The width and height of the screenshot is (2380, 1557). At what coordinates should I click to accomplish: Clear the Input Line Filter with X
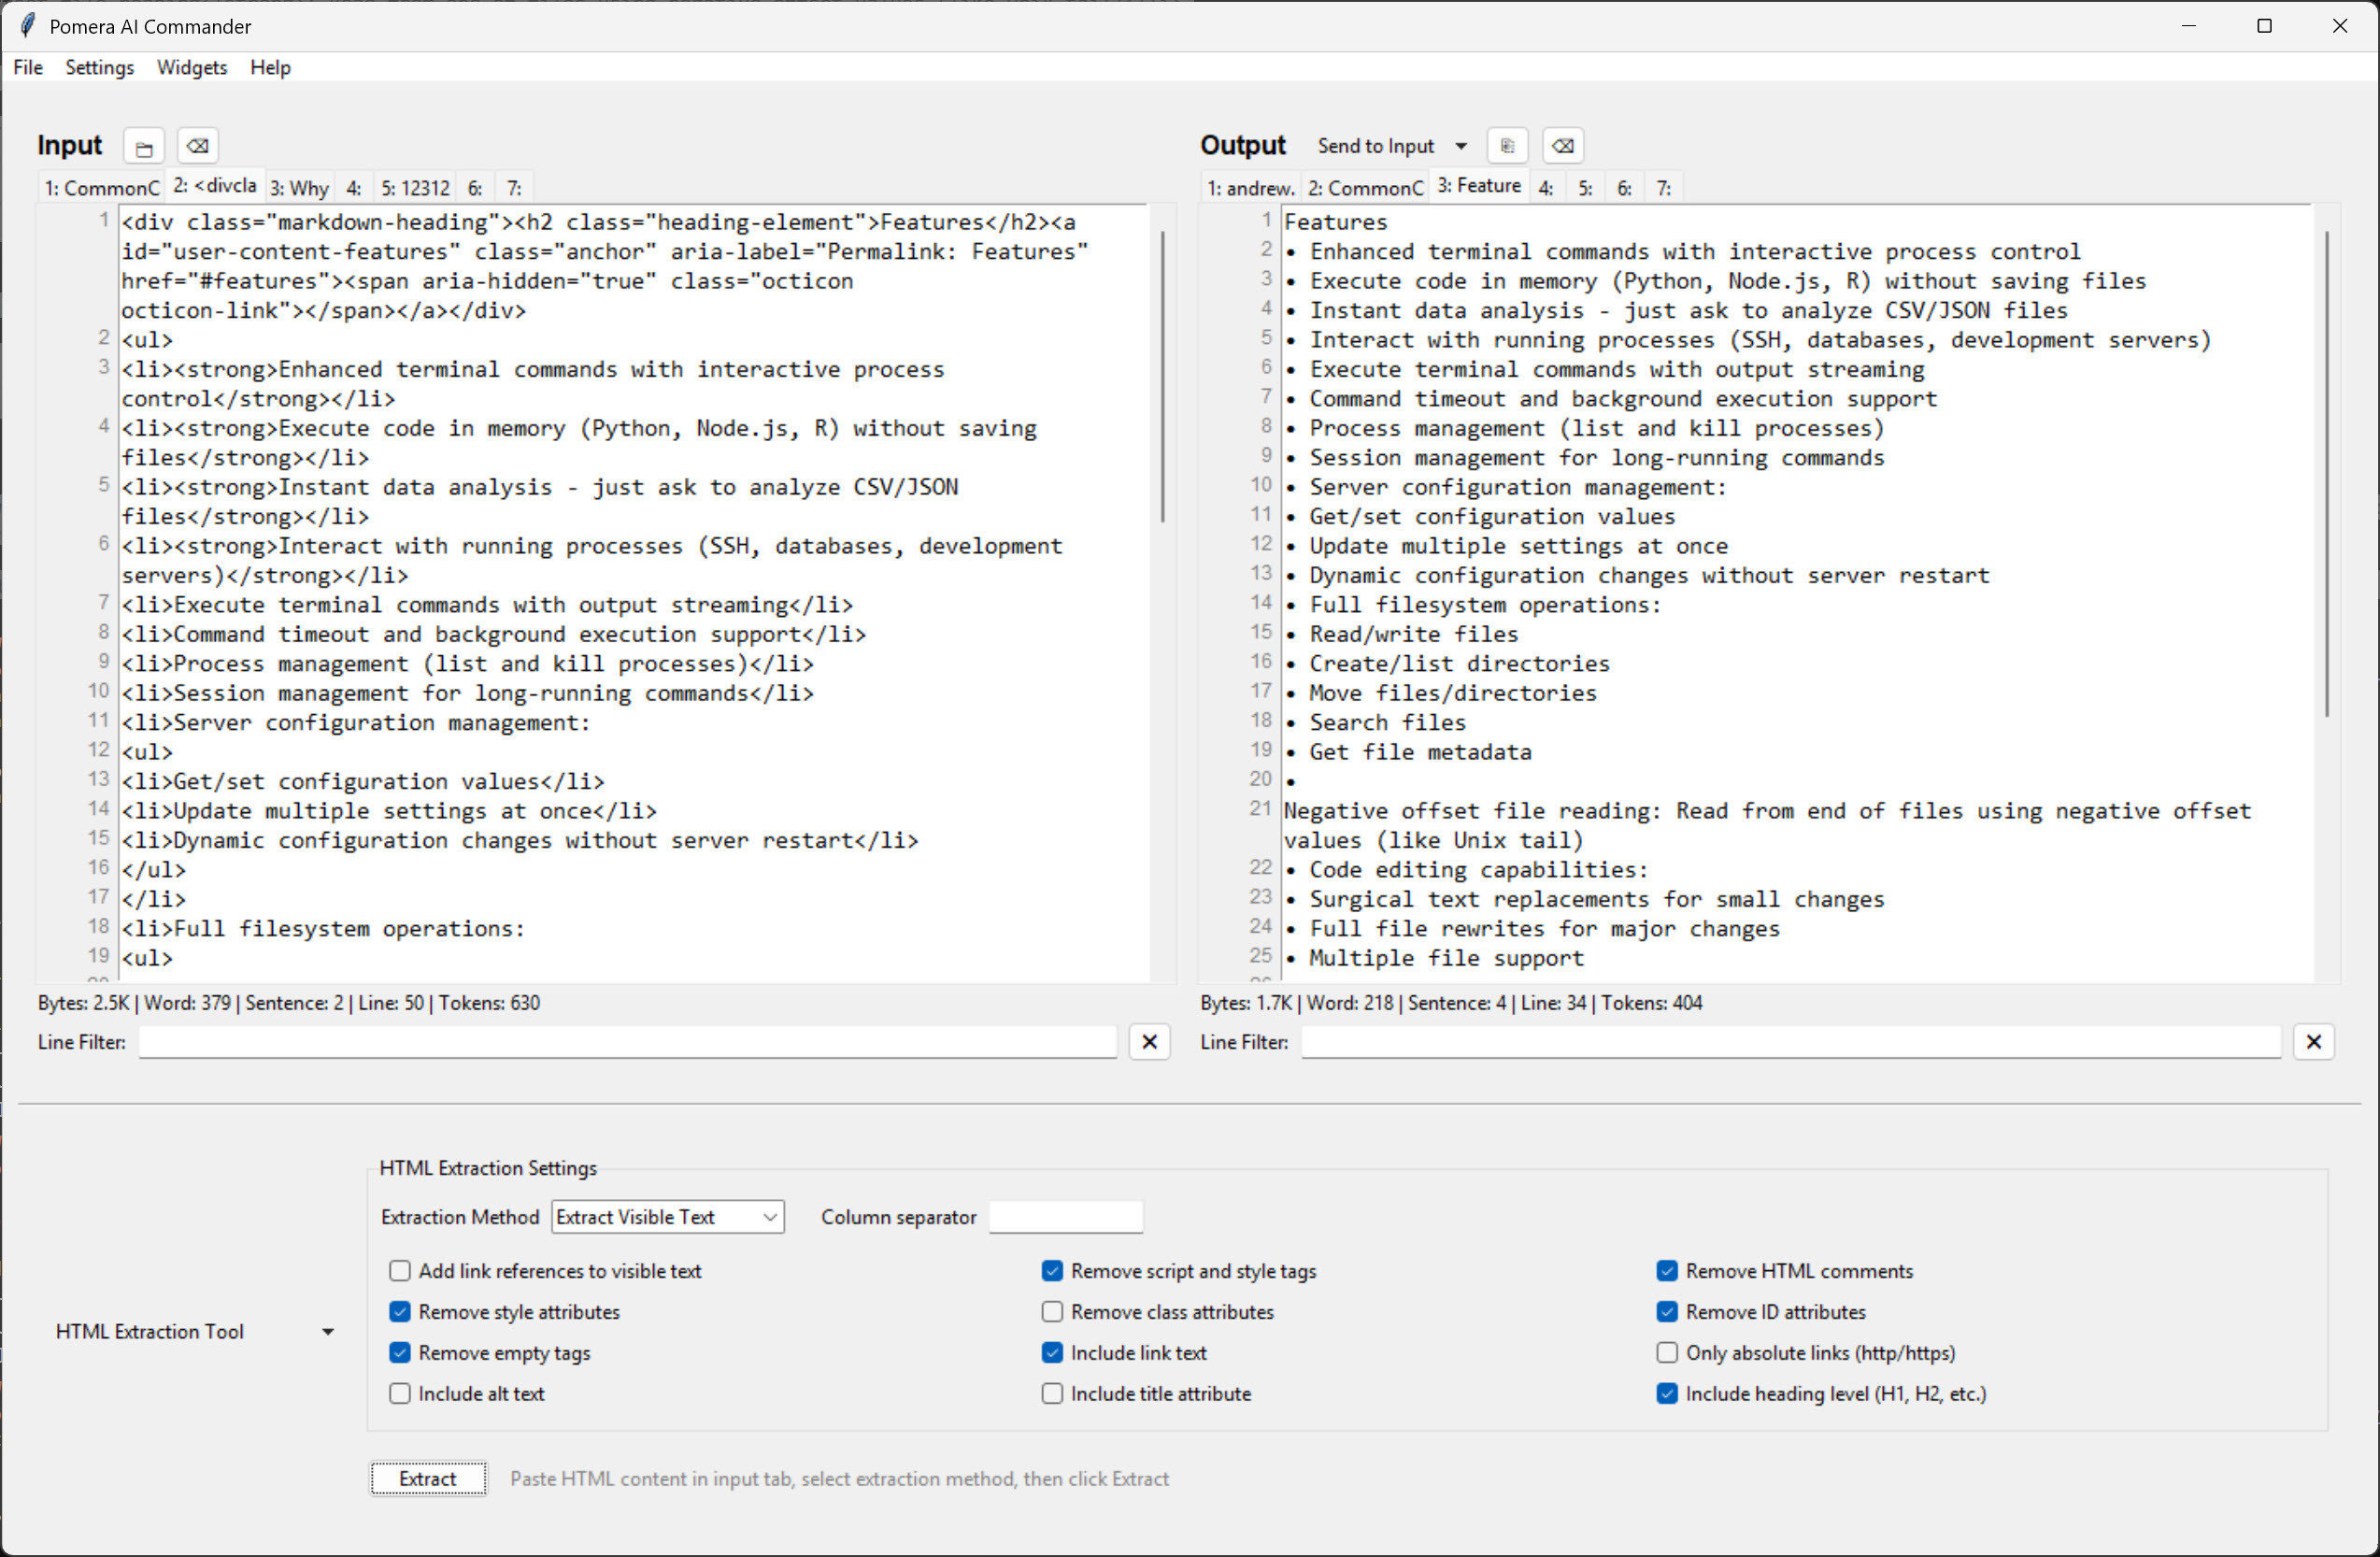tap(1149, 1042)
